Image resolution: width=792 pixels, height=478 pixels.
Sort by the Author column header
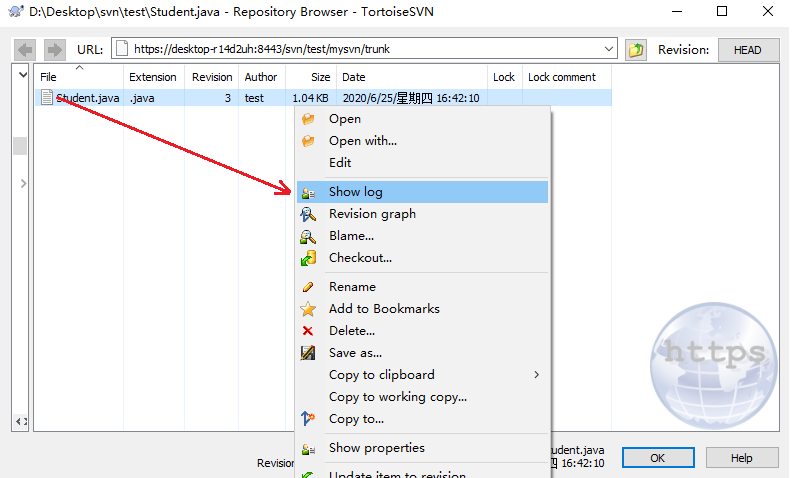[262, 77]
